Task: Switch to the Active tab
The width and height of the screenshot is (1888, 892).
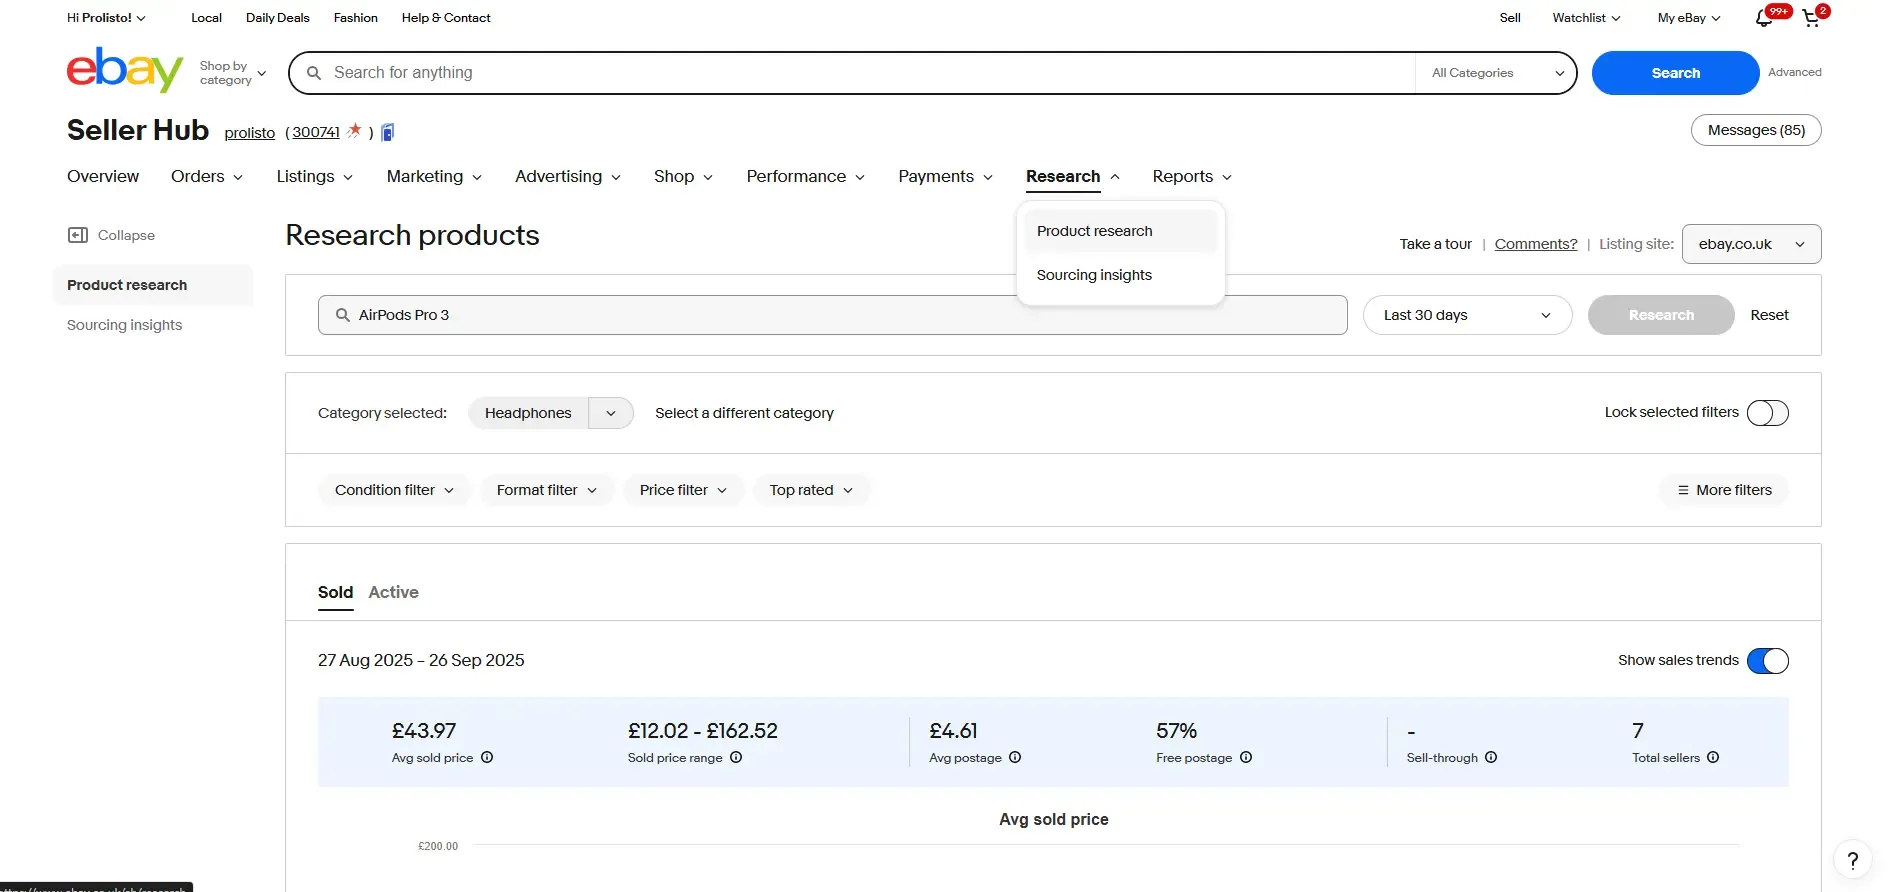Action: pyautogui.click(x=393, y=592)
